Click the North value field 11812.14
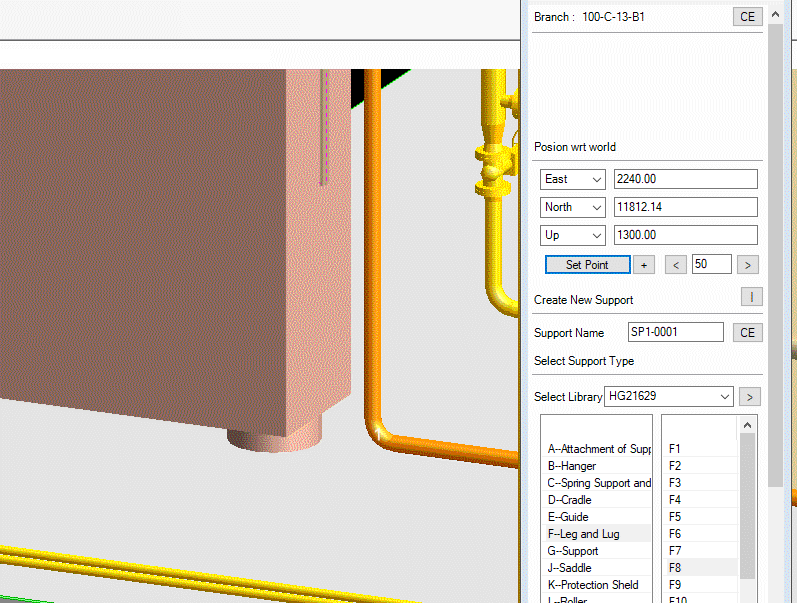This screenshot has height=603, width=797. click(686, 207)
